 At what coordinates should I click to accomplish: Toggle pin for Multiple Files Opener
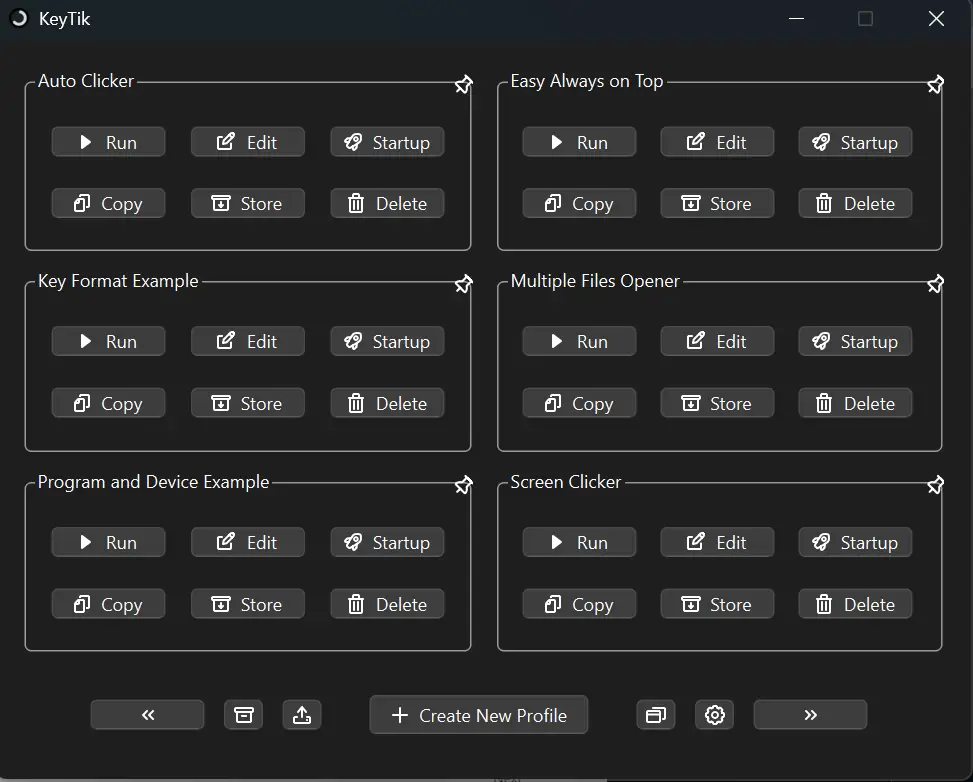(x=935, y=284)
